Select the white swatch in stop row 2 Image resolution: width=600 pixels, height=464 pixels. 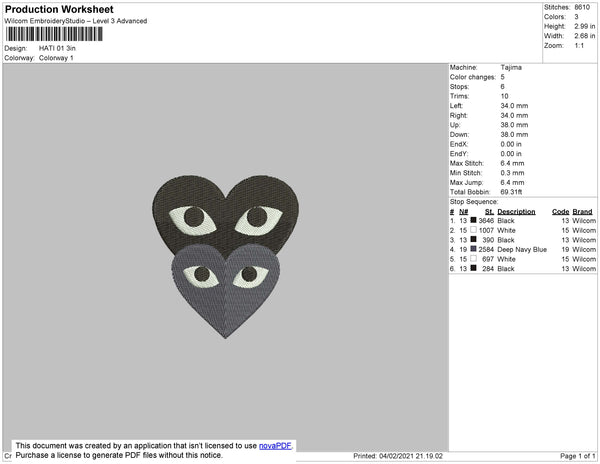473,230
